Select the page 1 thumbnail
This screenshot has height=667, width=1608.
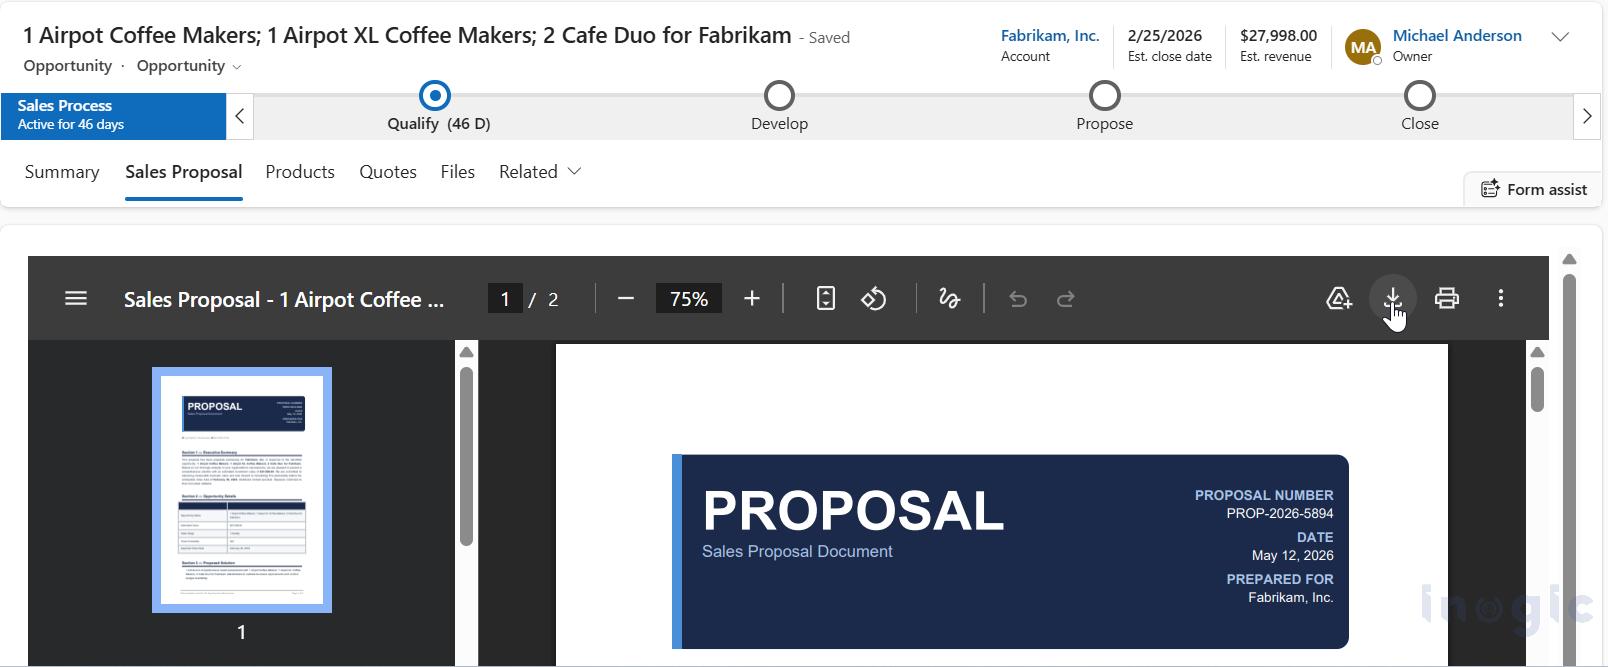[242, 490]
